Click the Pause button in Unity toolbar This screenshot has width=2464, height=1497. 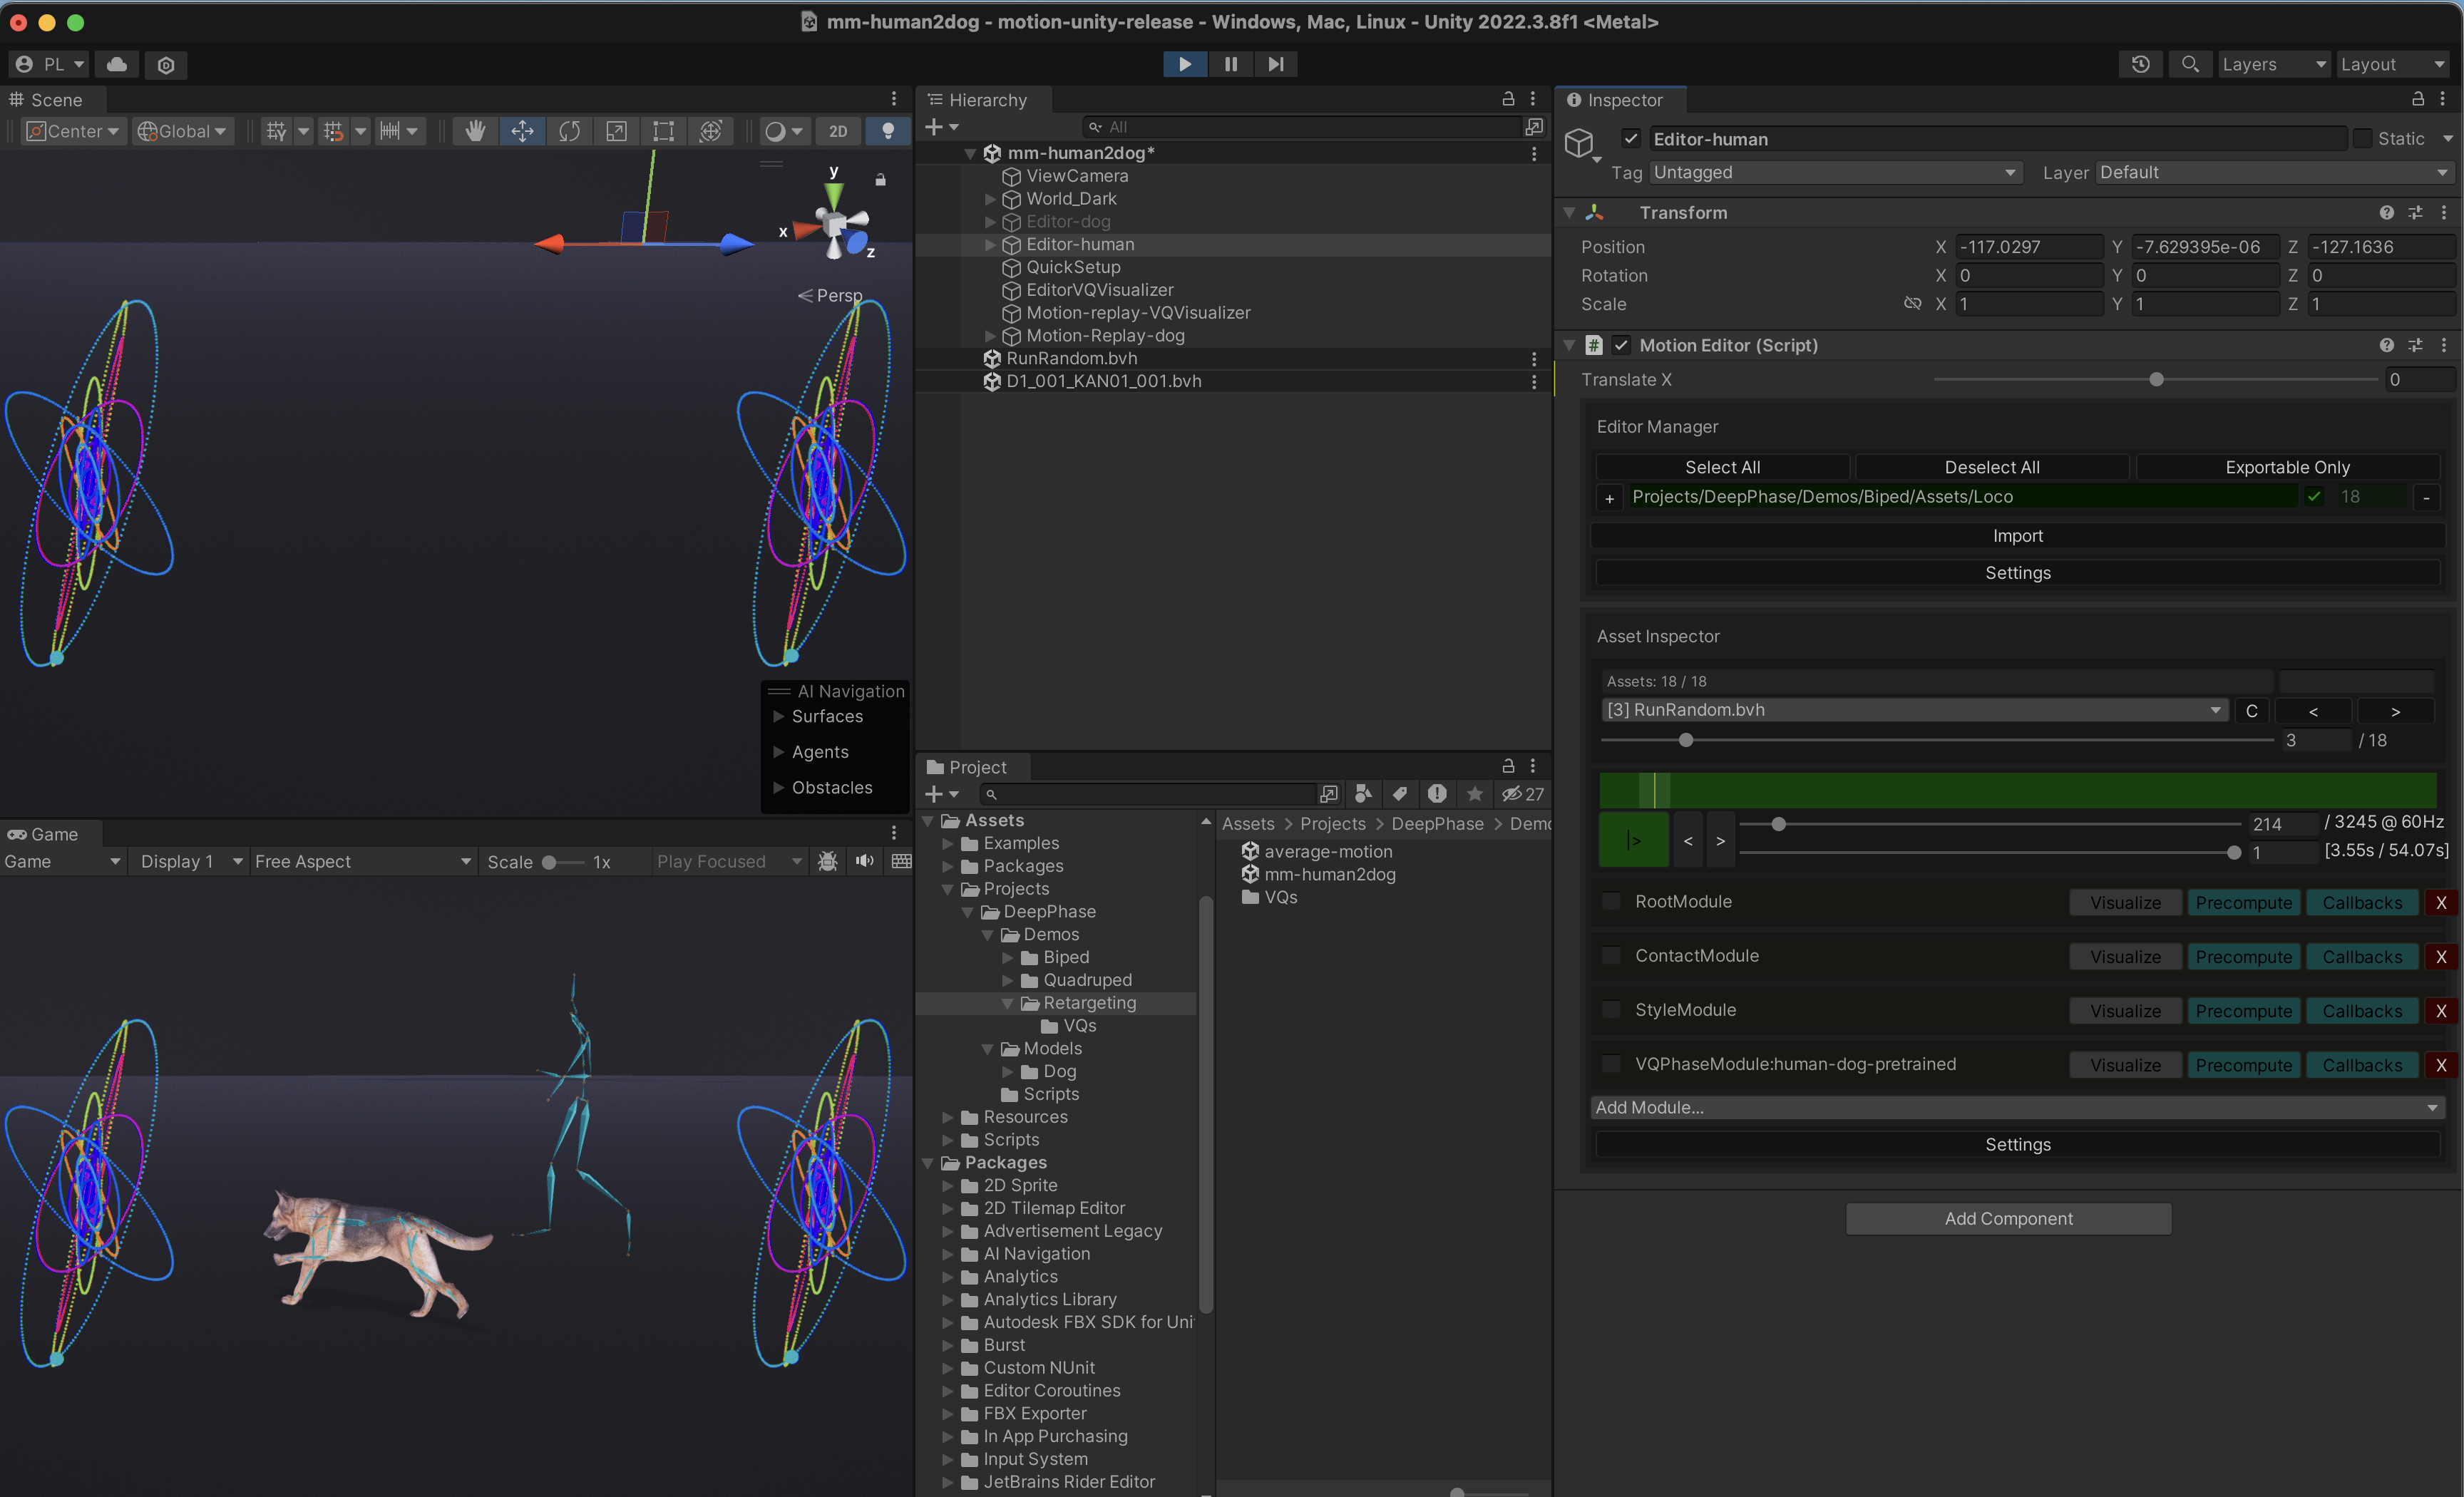point(1232,65)
